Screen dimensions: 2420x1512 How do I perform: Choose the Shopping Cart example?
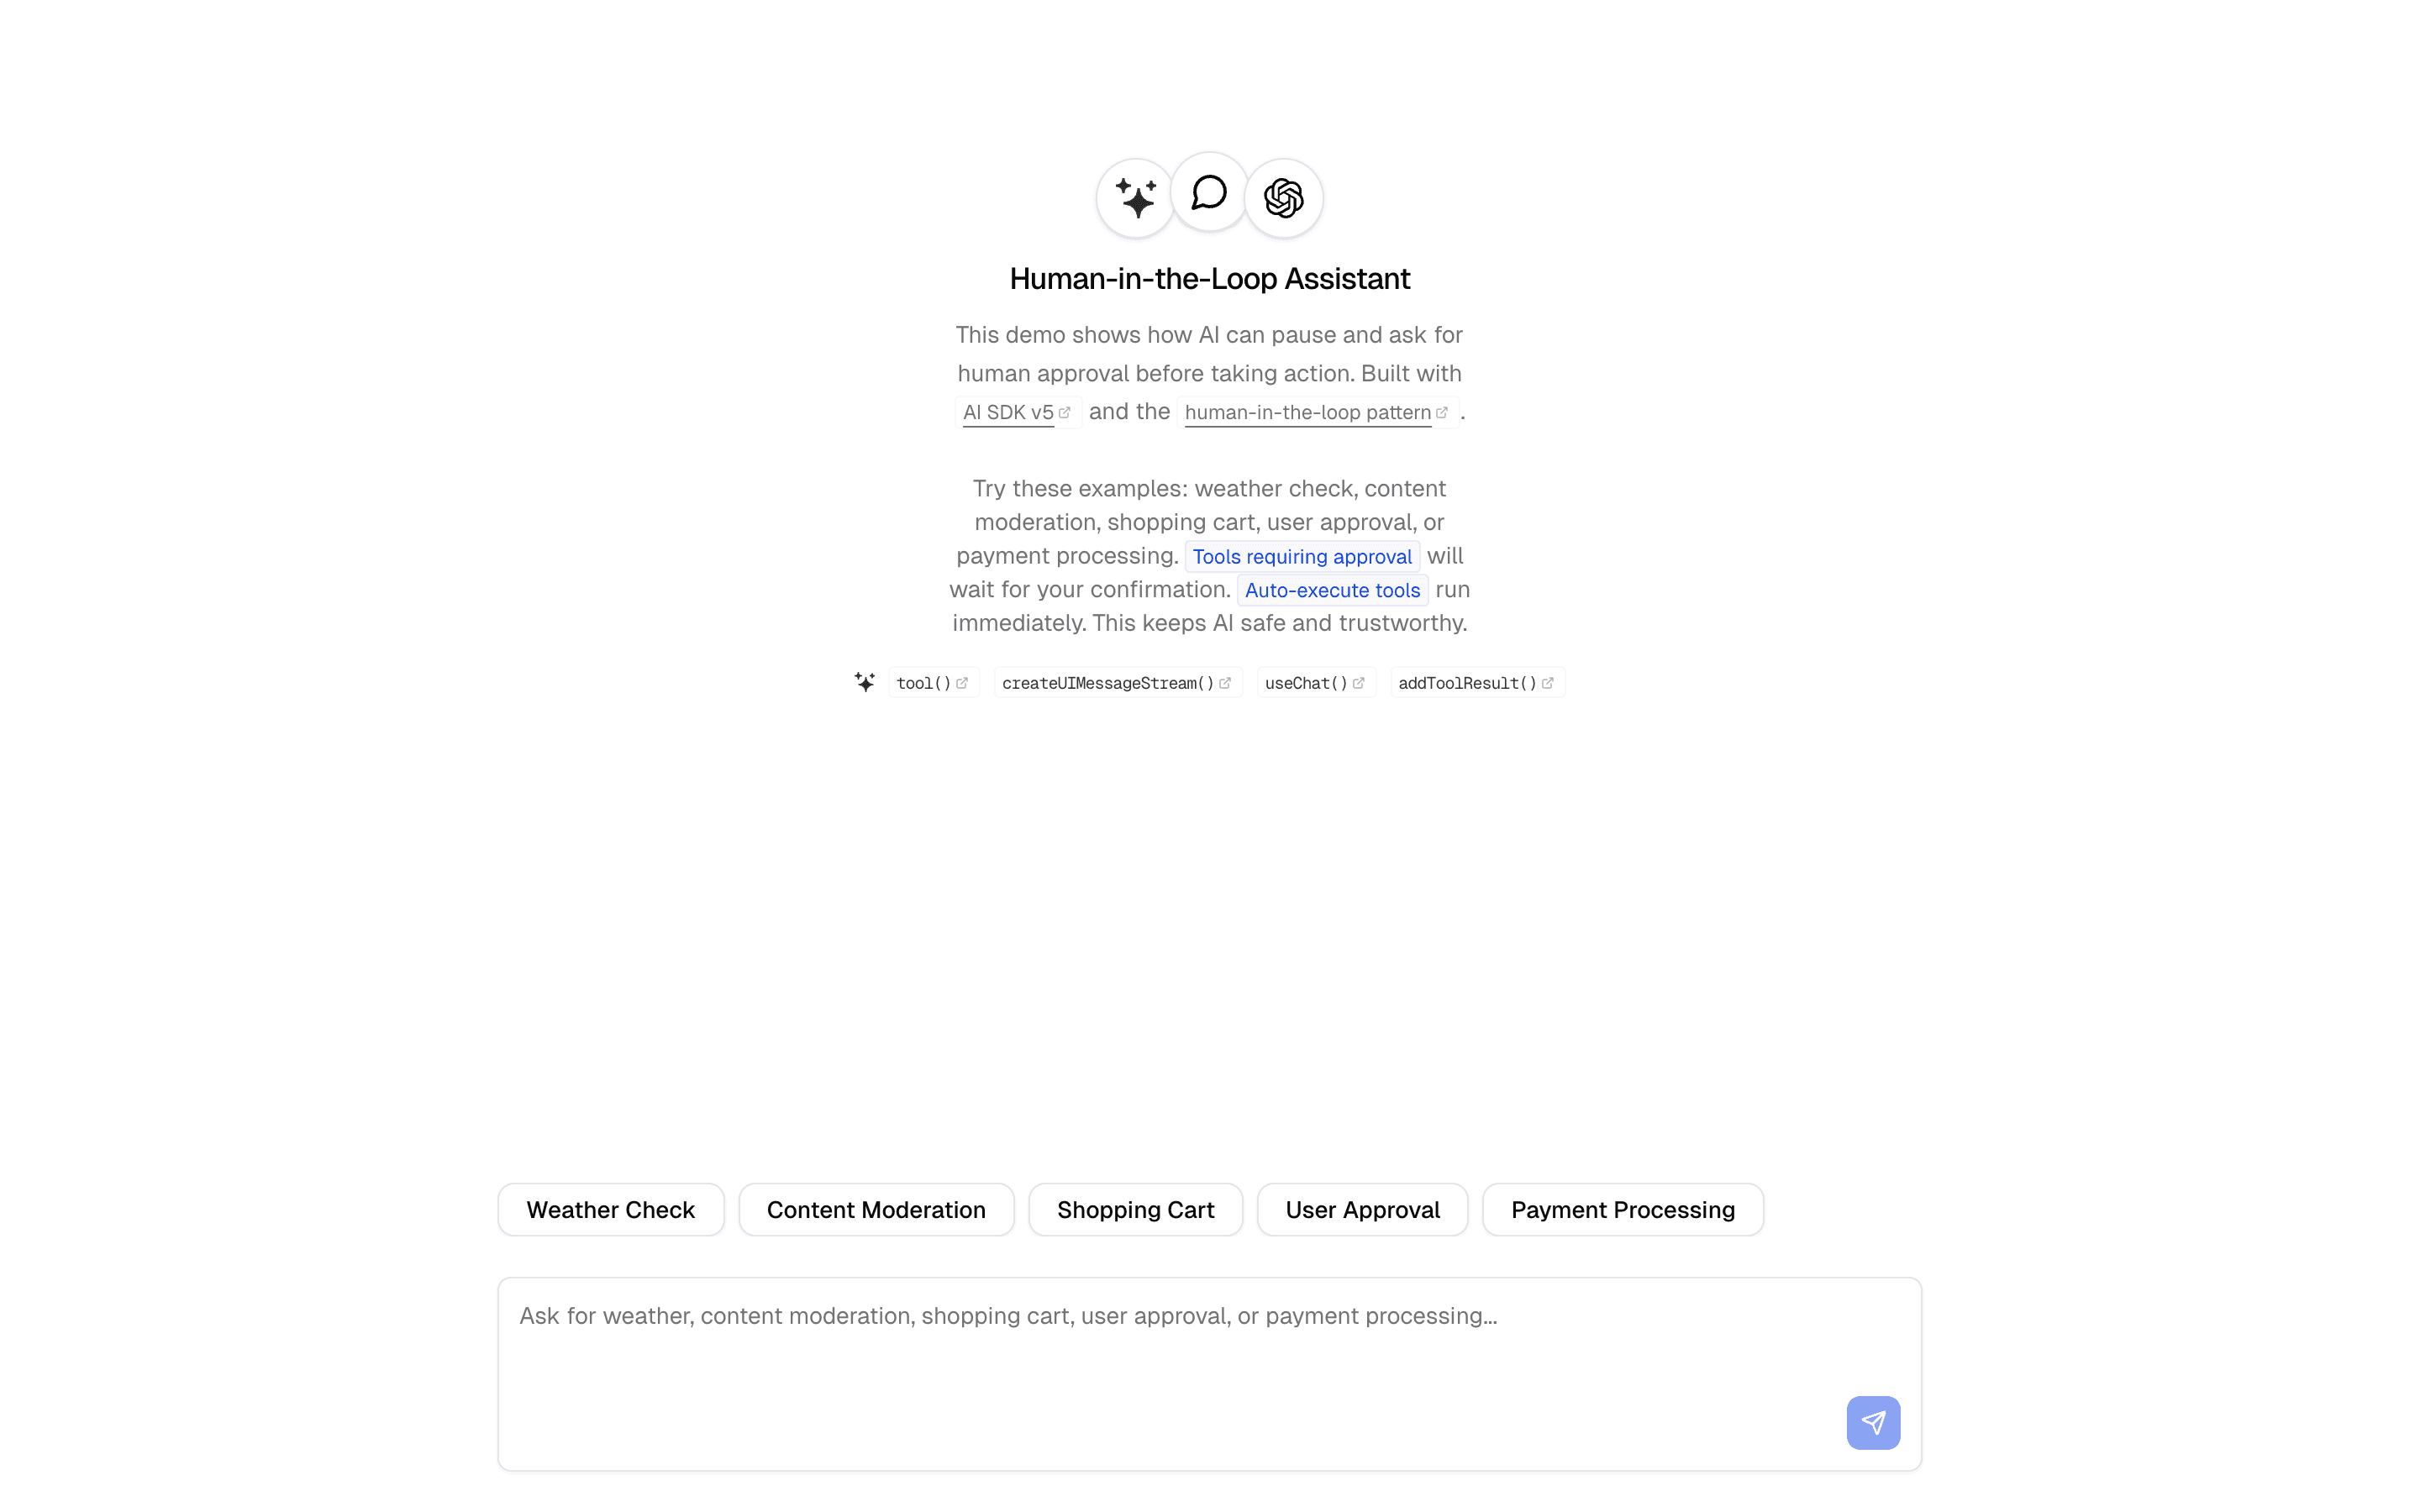click(x=1136, y=1210)
